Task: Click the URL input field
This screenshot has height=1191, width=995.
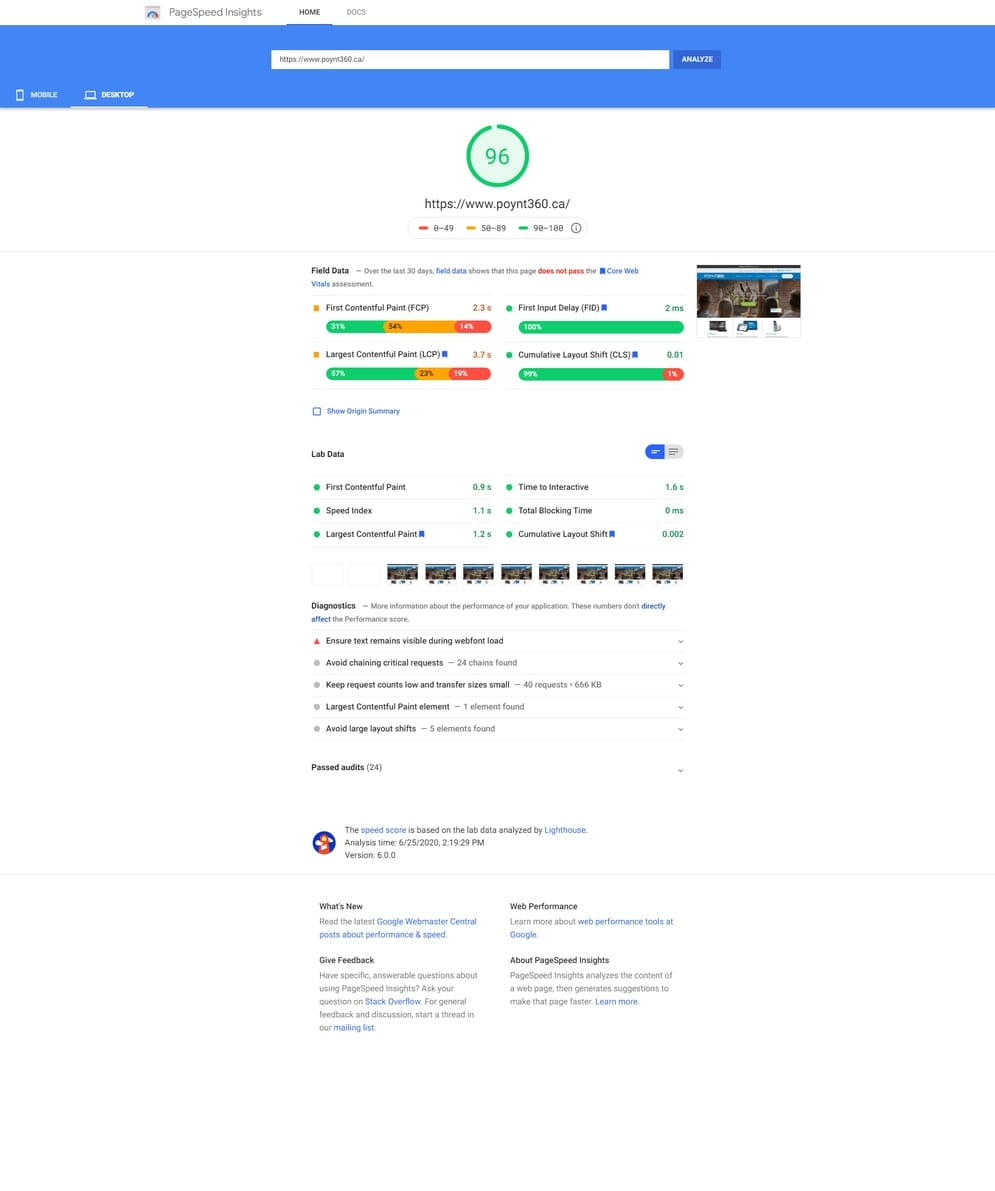Action: (x=469, y=59)
